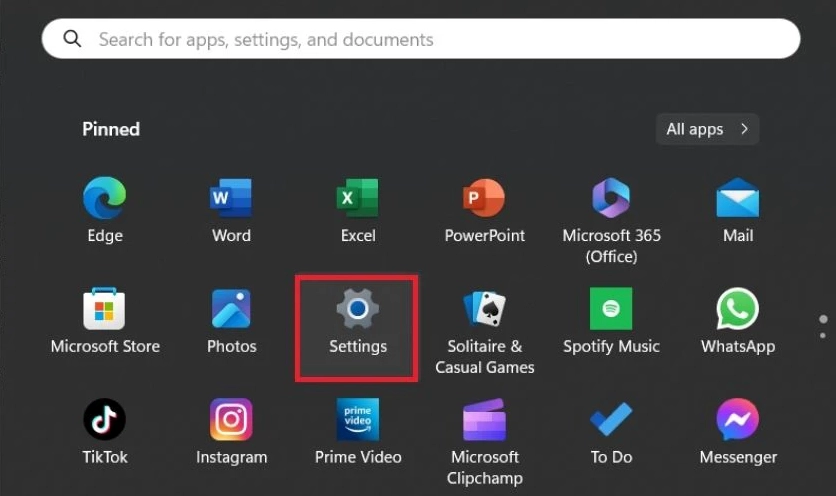Open Prime Video app

(357, 420)
